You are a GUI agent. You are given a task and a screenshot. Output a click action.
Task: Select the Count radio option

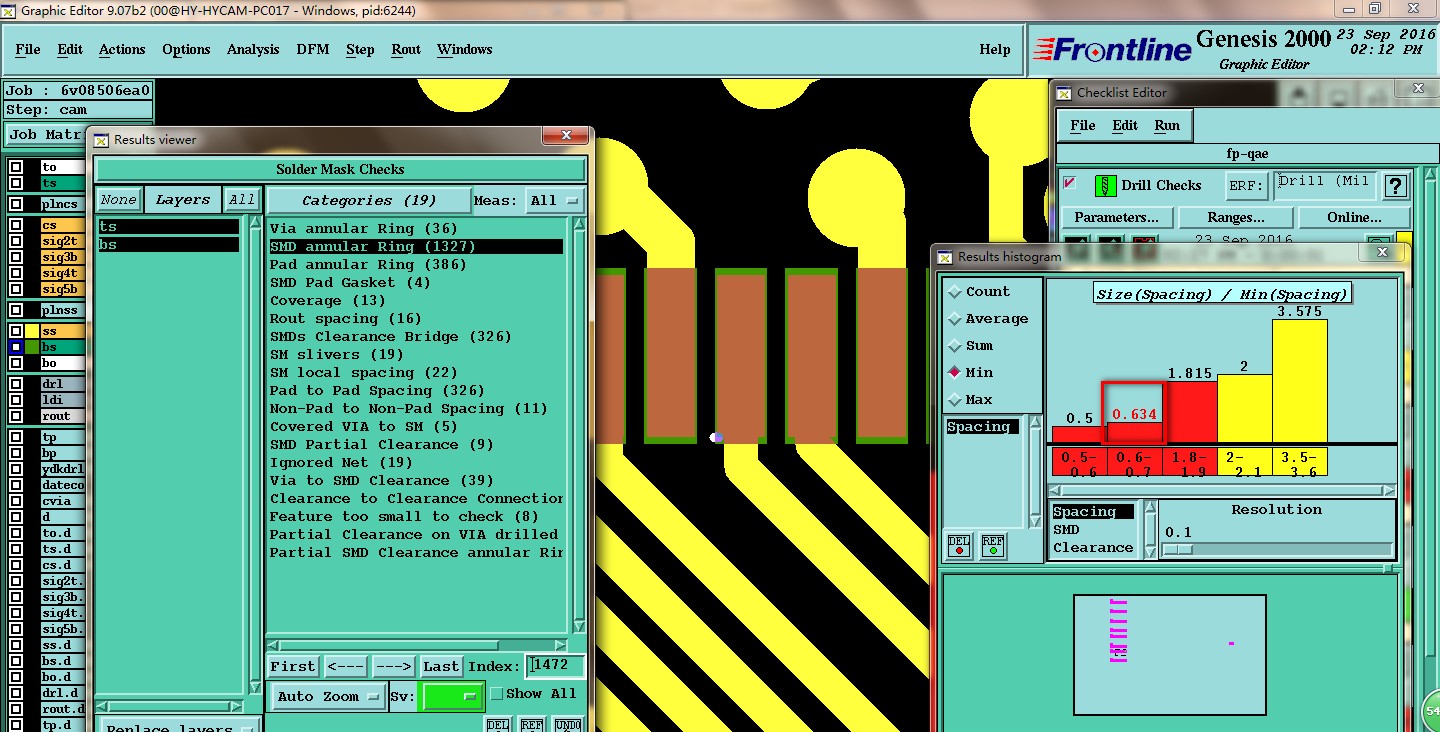pos(954,292)
